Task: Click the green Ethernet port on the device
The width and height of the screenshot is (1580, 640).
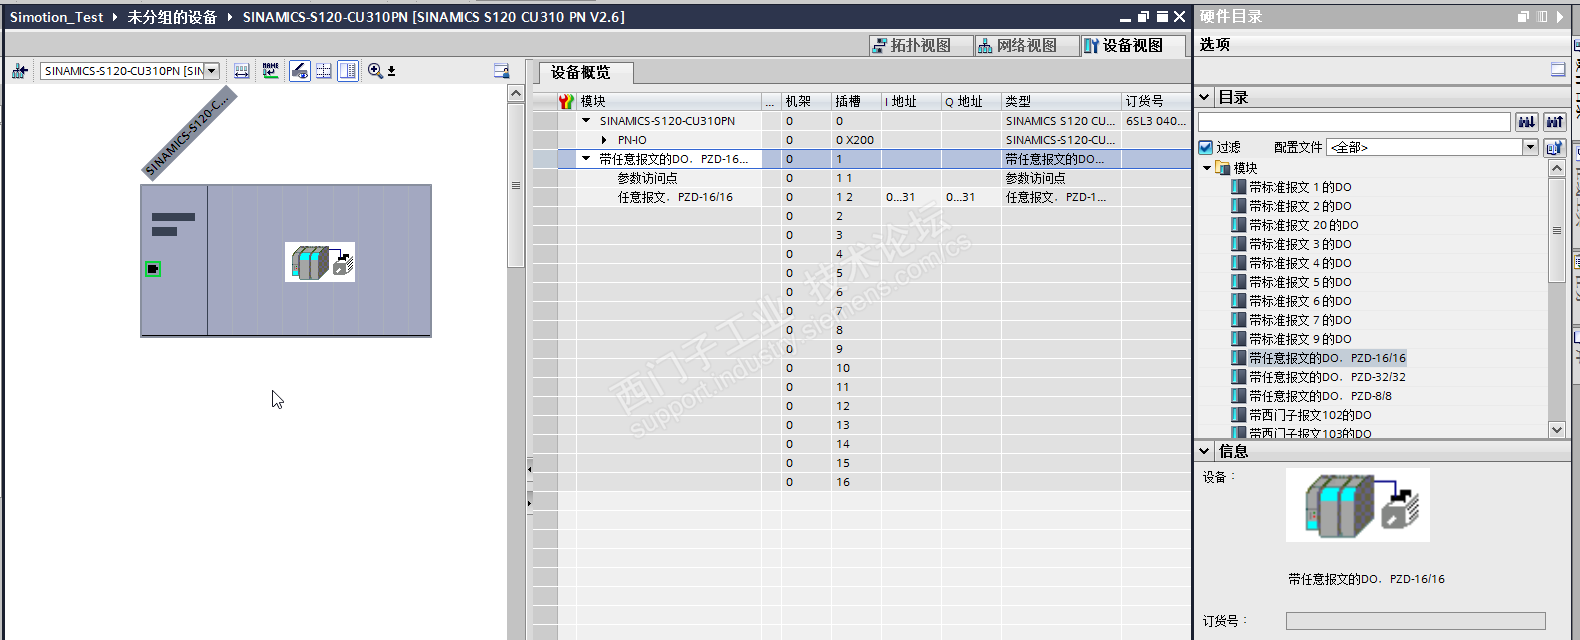Action: pyautogui.click(x=153, y=269)
